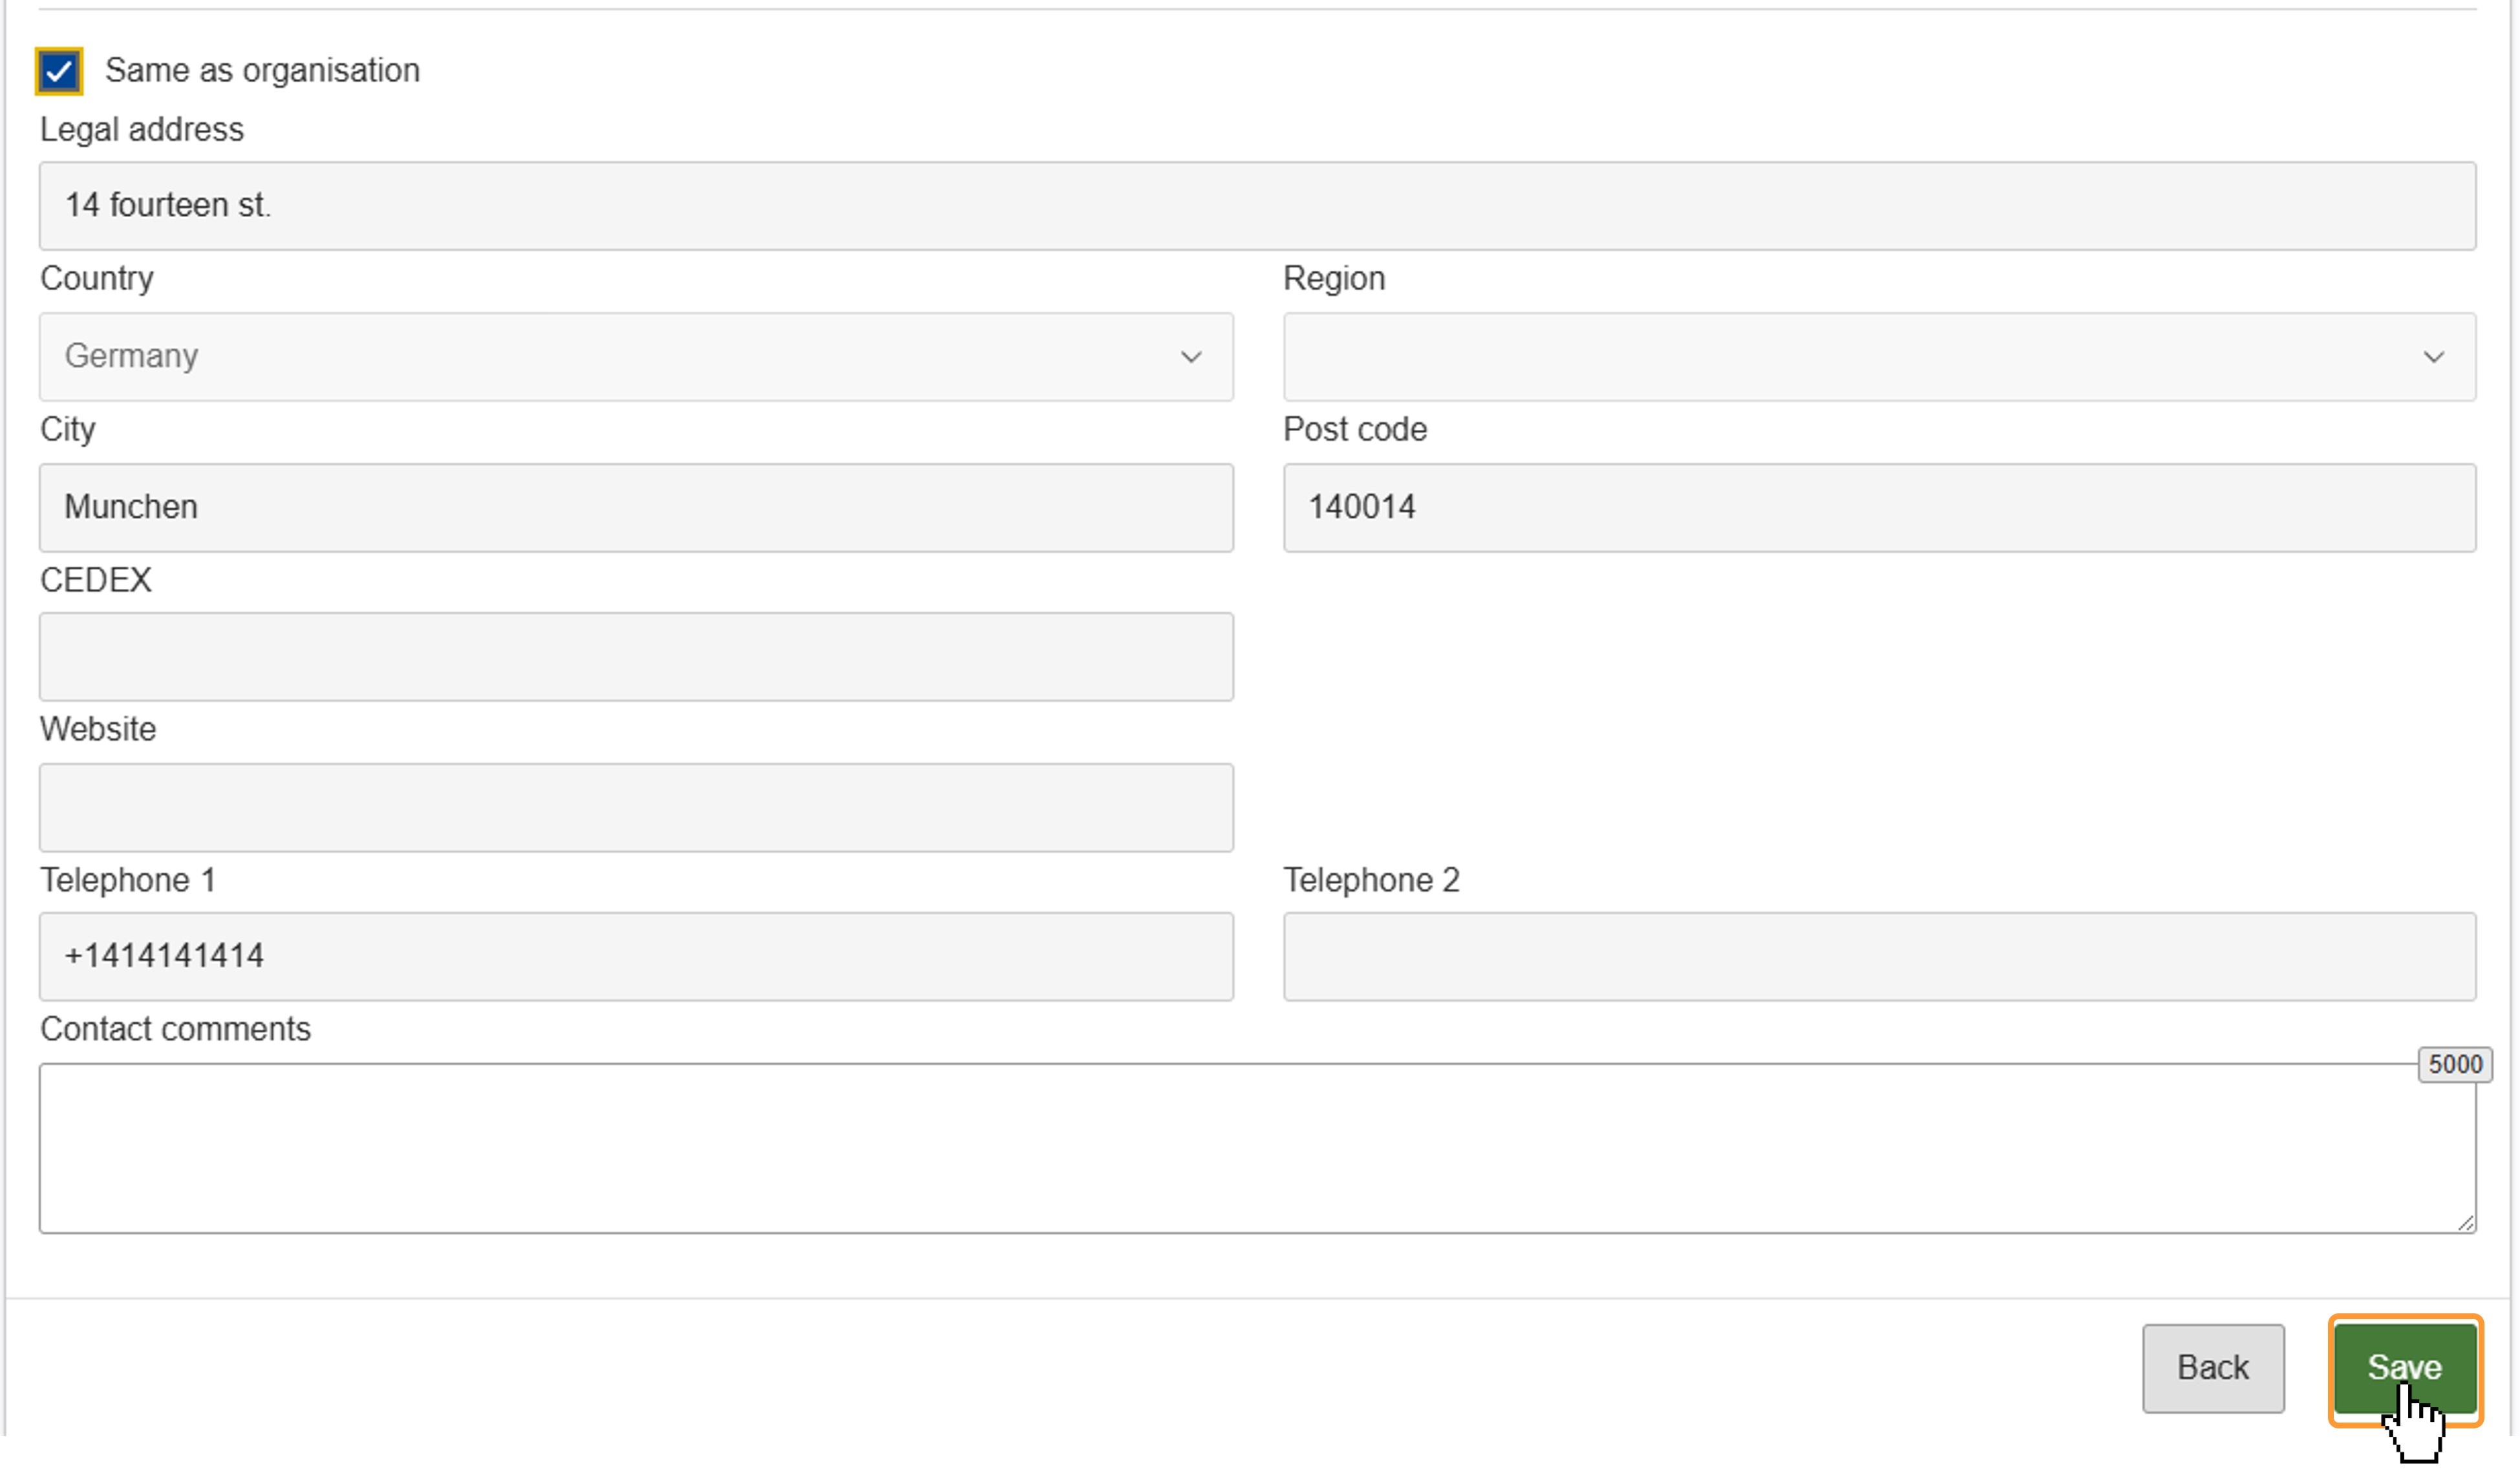Click the Legal address input field

tap(1256, 205)
